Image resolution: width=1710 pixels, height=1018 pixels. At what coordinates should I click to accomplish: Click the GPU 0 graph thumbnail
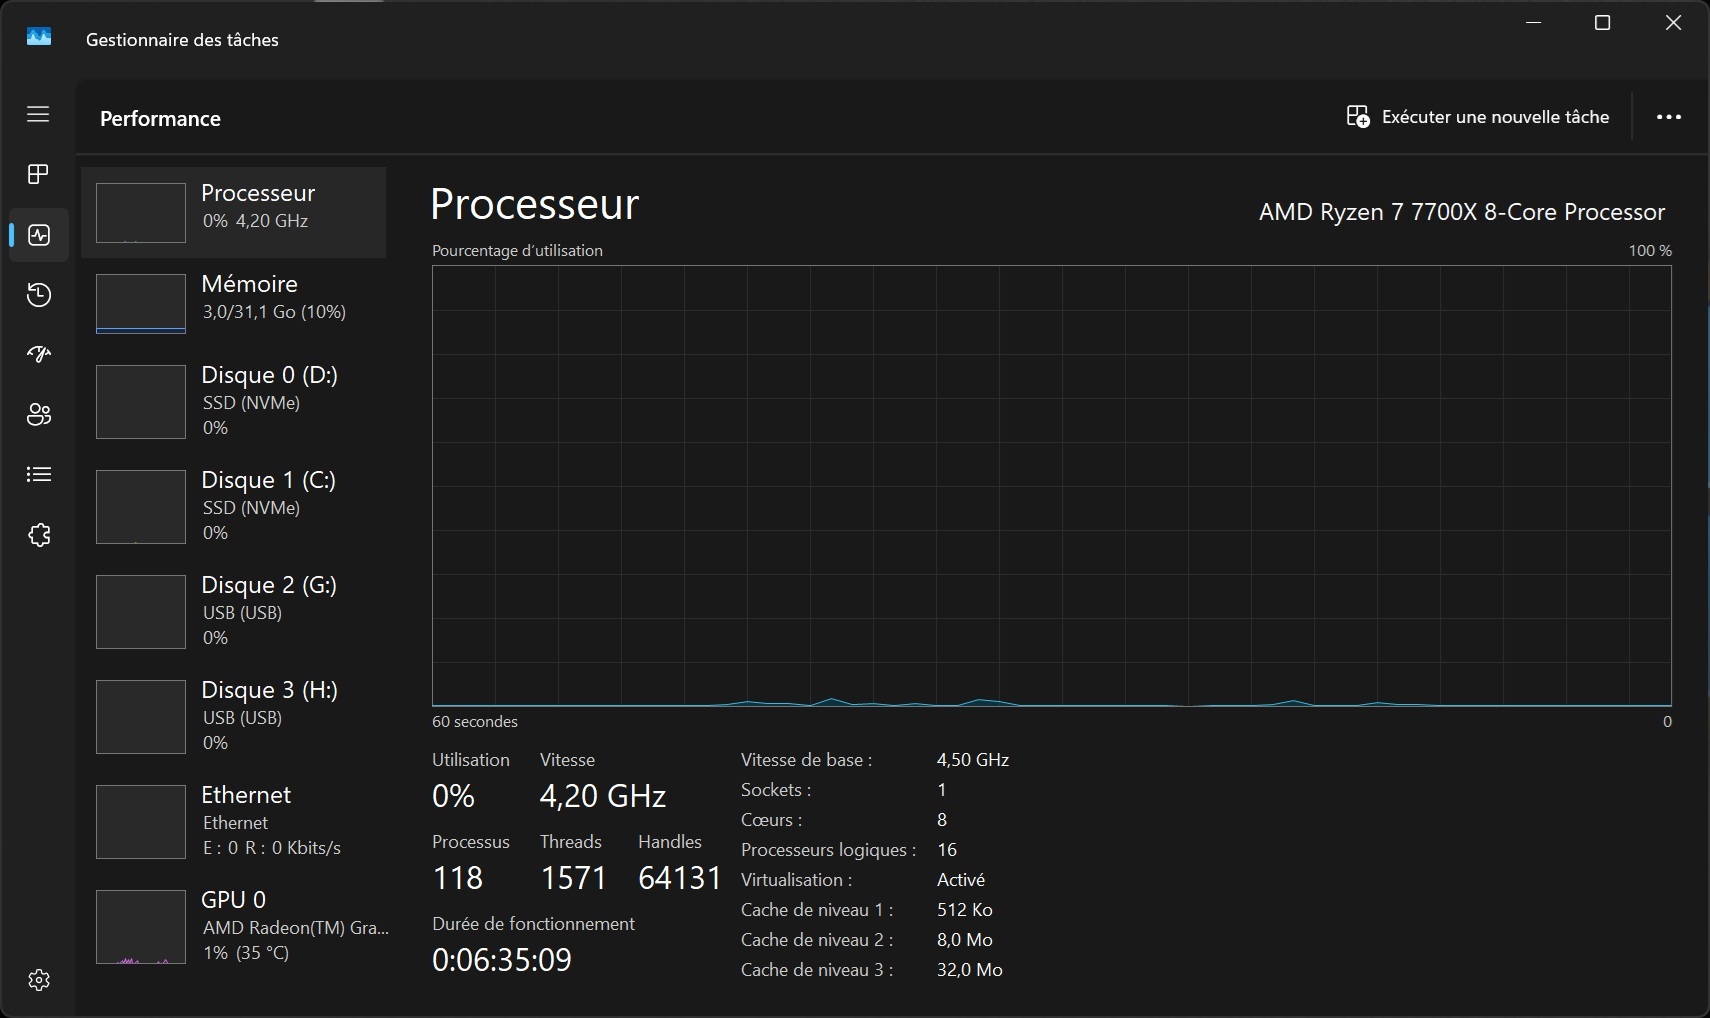pos(141,927)
